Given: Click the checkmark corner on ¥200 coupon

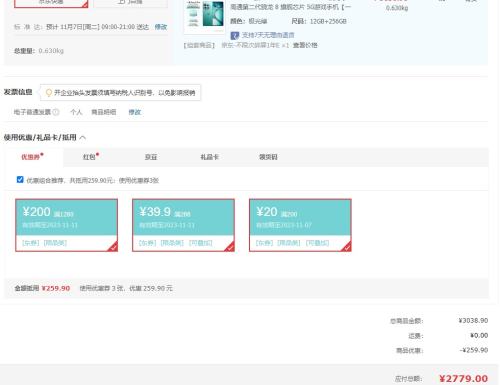Looking at the screenshot, I should [x=113, y=247].
